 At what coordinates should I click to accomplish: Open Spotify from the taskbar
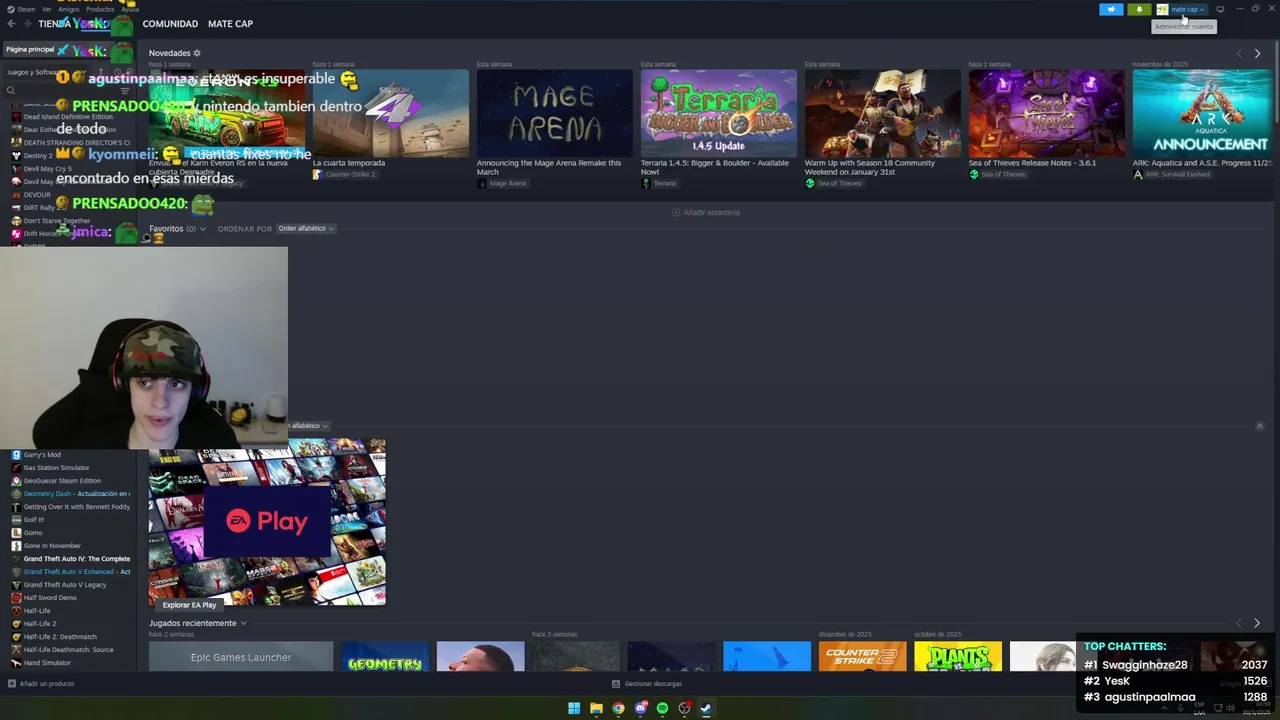pyautogui.click(x=662, y=708)
